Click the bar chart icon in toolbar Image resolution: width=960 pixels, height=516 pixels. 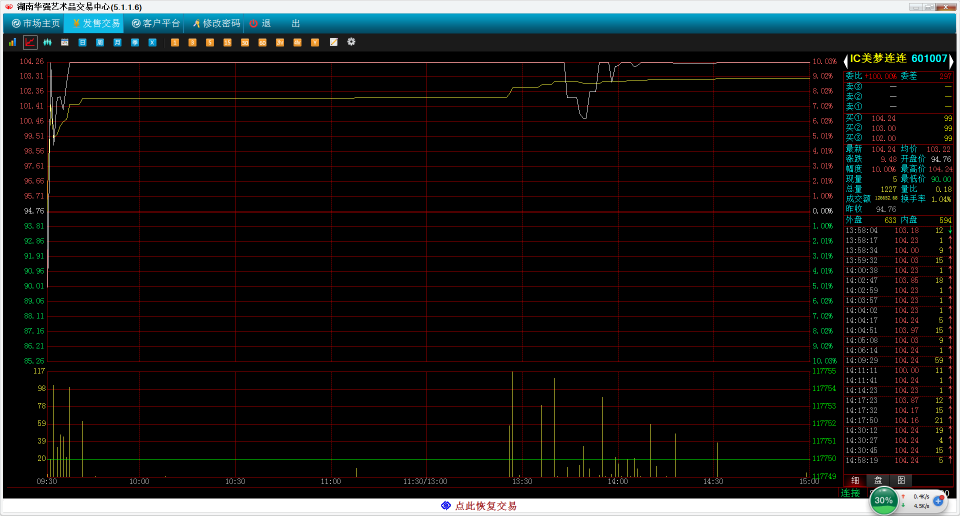pos(12,42)
